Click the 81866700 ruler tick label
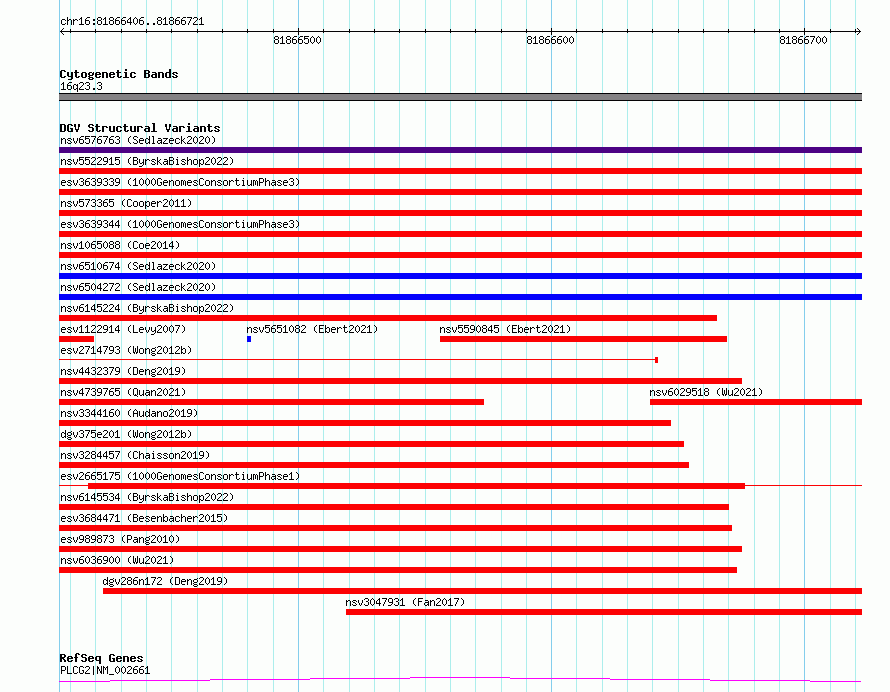This screenshot has width=890, height=692. 803,40
